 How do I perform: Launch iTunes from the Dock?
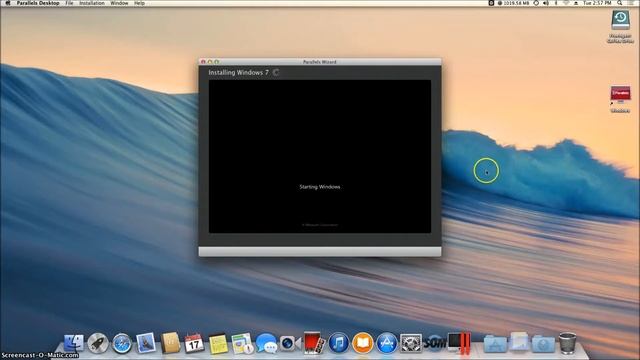[338, 343]
